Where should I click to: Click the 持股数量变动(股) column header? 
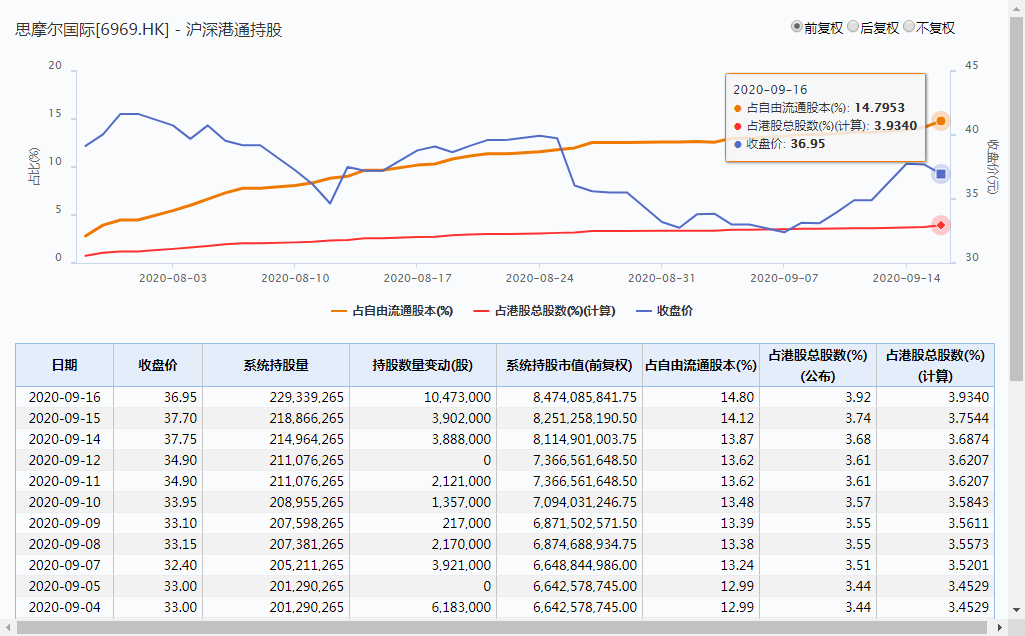point(422,365)
